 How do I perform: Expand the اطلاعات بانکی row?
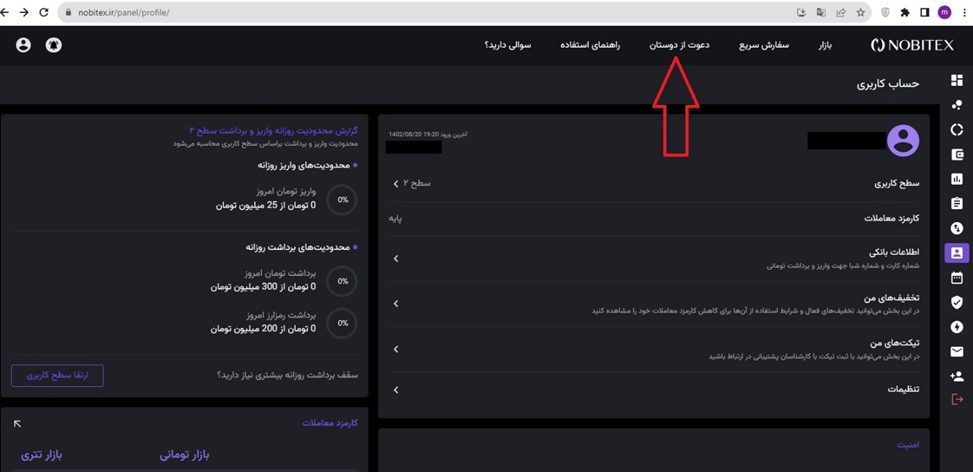(x=655, y=258)
